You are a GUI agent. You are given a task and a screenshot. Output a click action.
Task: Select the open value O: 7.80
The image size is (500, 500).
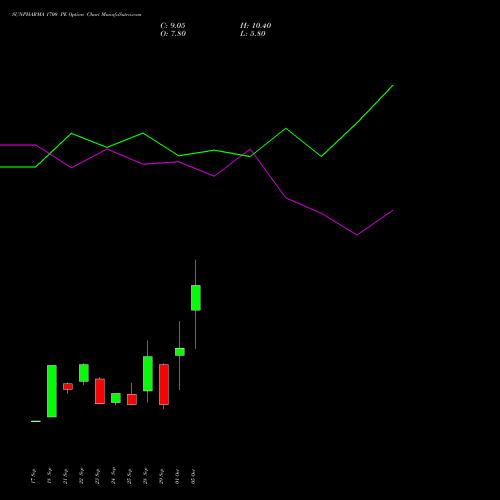pyautogui.click(x=173, y=34)
